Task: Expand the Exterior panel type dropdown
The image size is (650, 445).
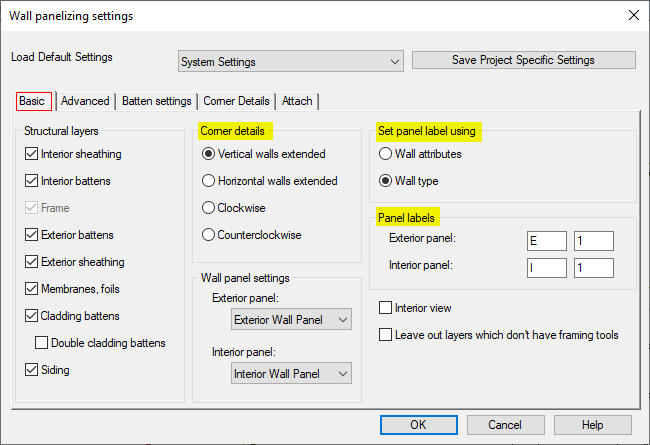Action: pos(291,320)
